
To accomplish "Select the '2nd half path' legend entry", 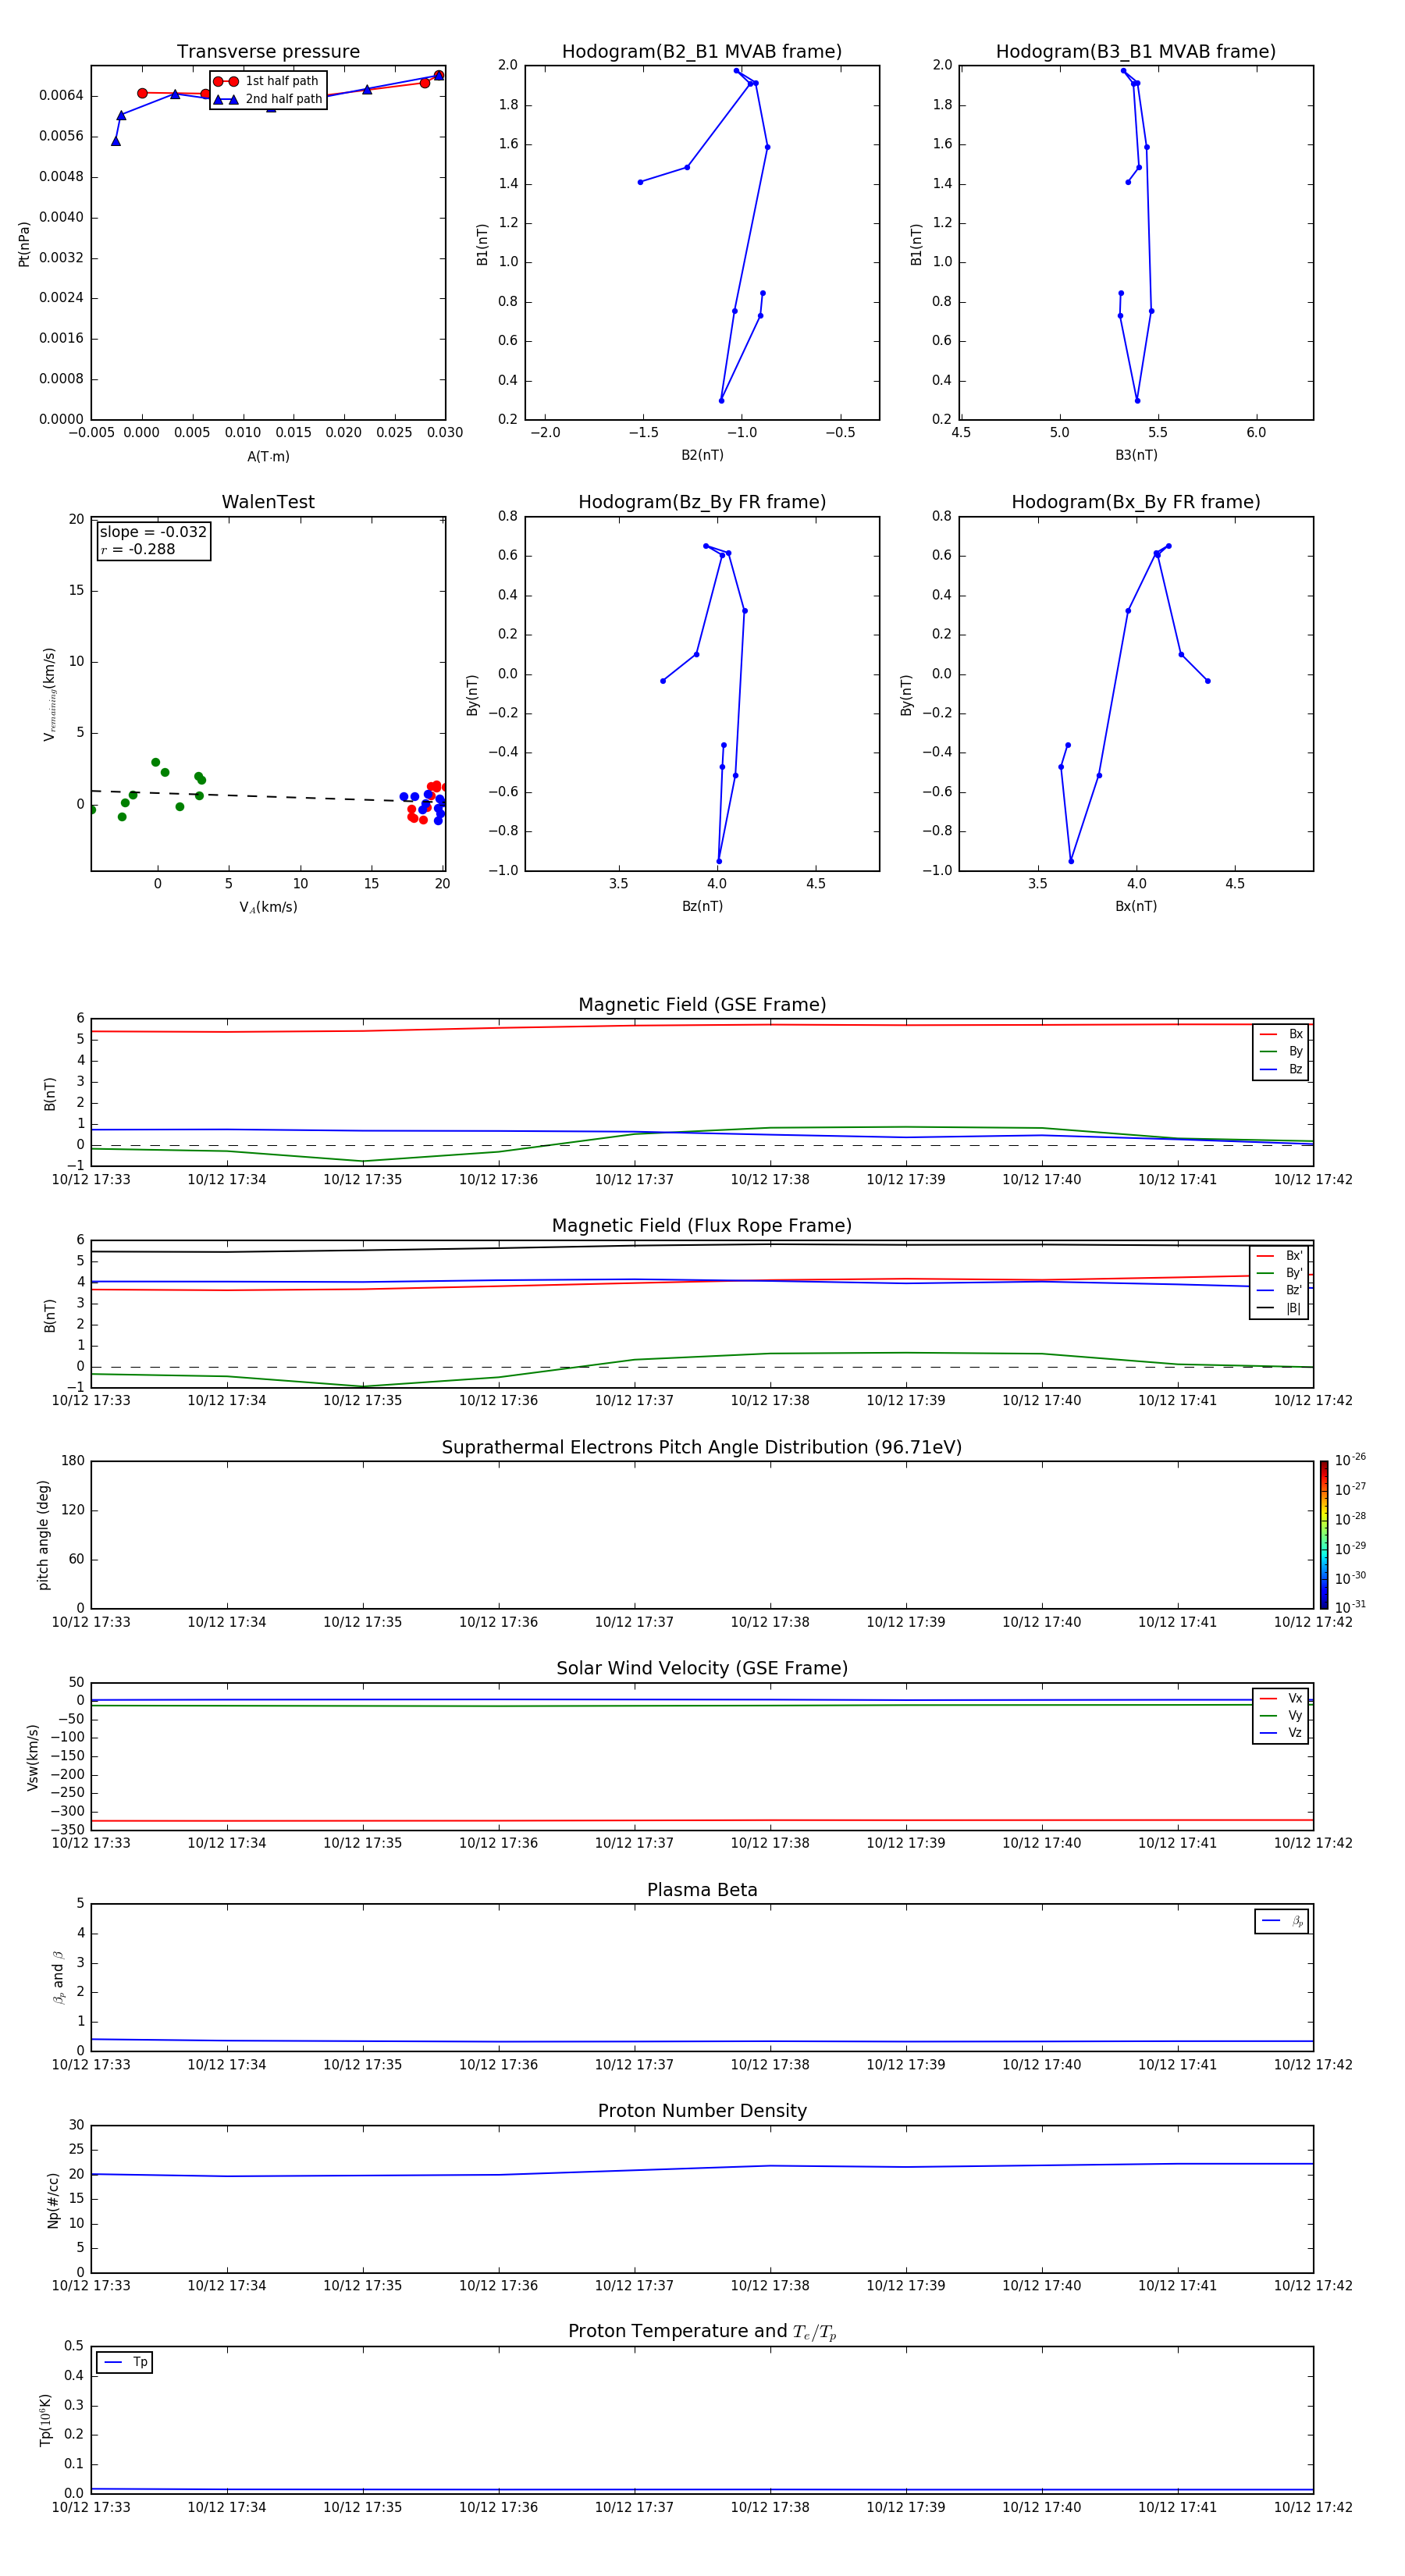I will click(268, 99).
